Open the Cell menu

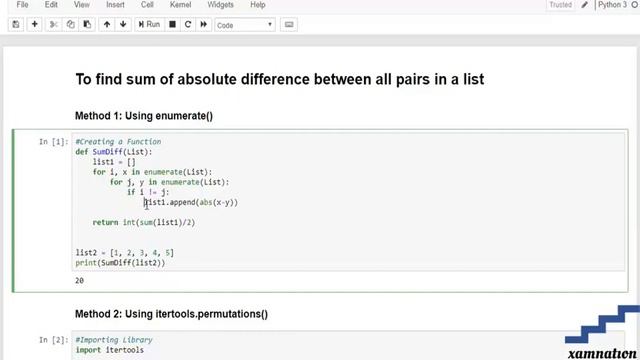pos(147,5)
